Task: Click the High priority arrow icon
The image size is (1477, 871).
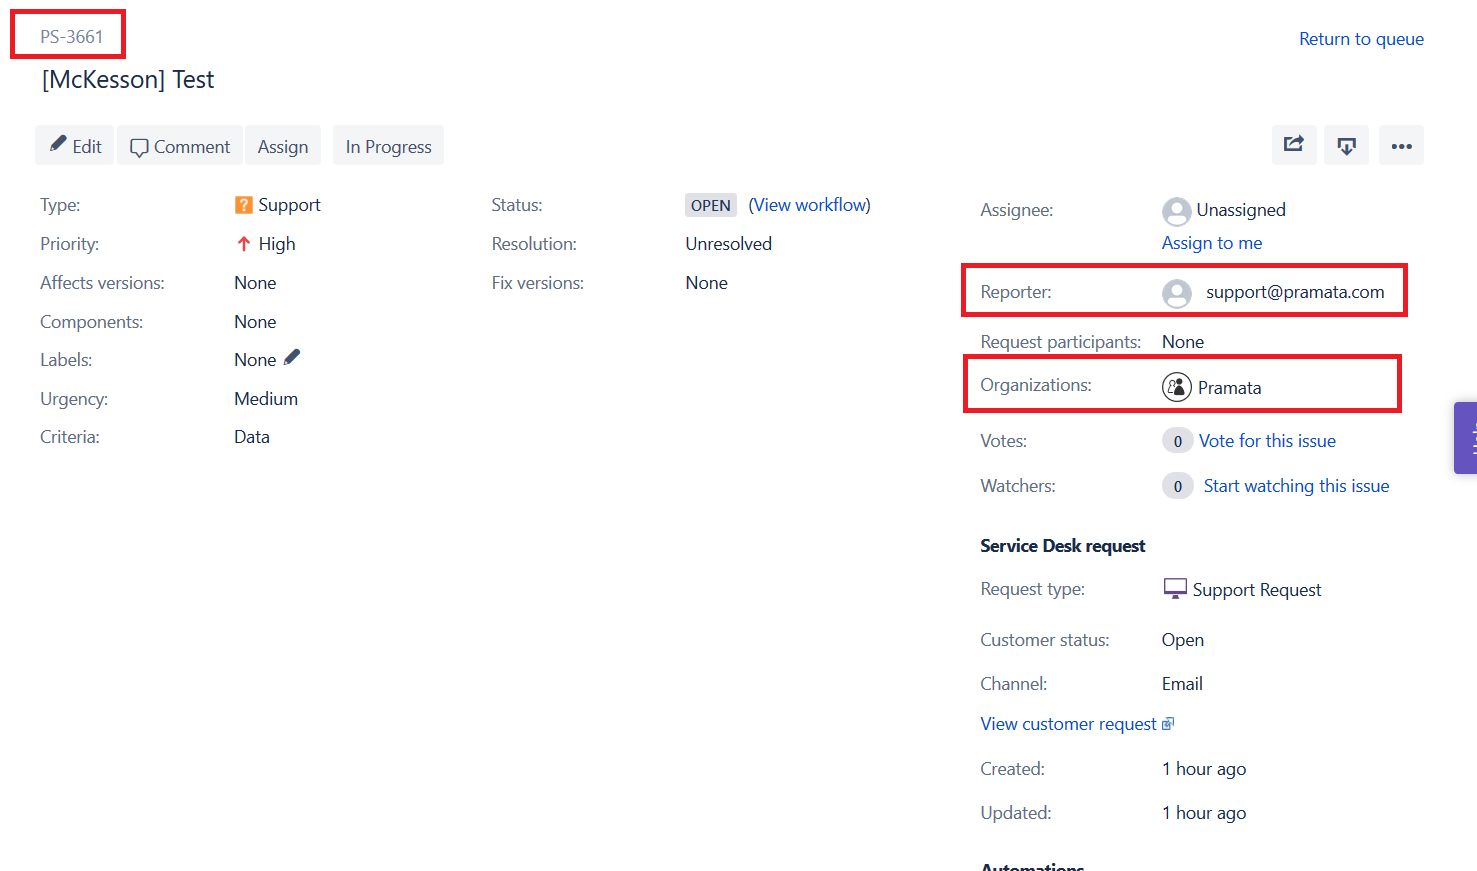Action: coord(243,244)
